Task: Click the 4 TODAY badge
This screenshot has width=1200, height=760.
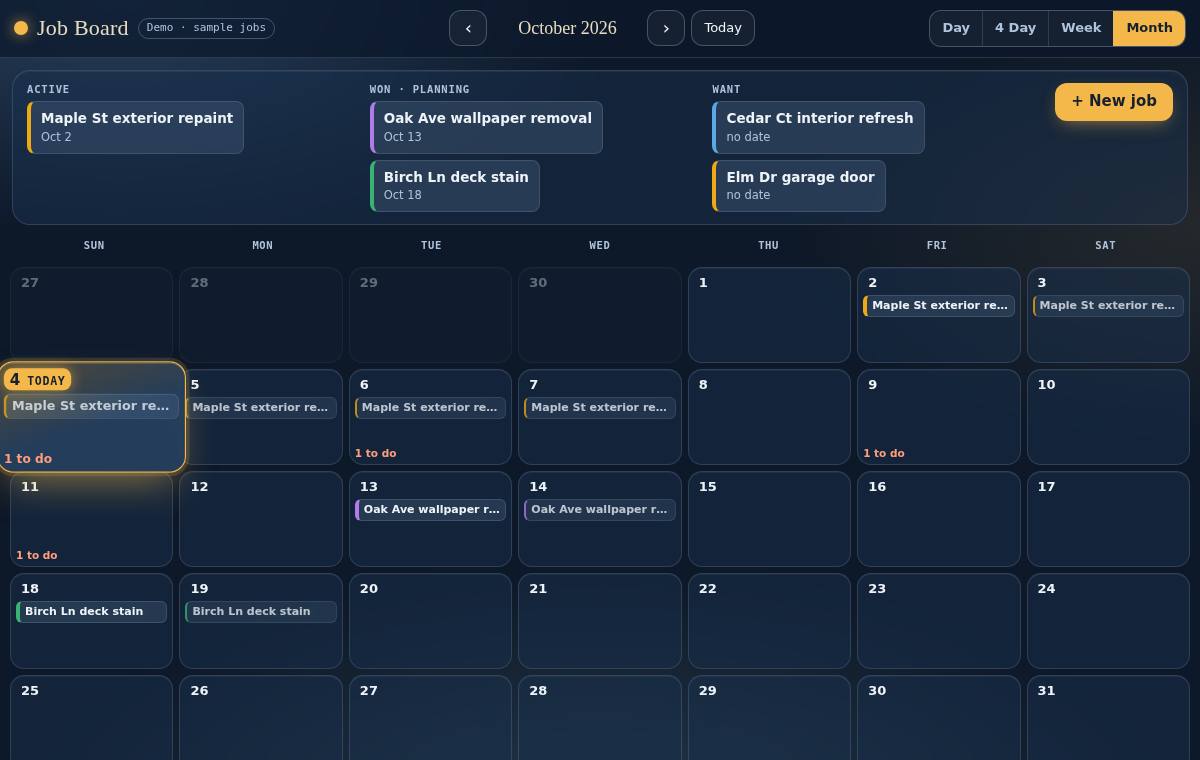Action: point(37,380)
